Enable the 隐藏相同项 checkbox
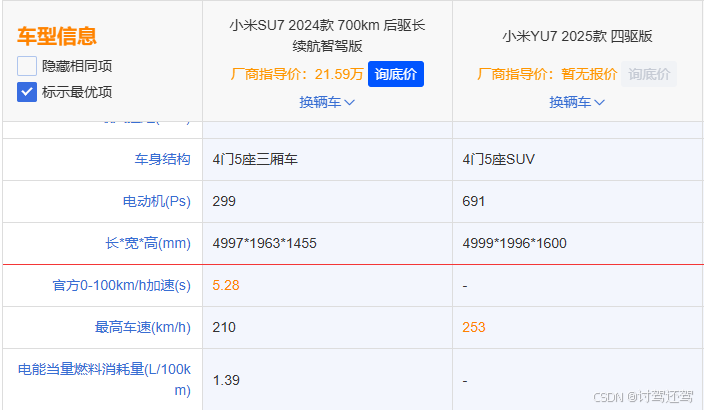Screen dimensions: 704x410 26,66
